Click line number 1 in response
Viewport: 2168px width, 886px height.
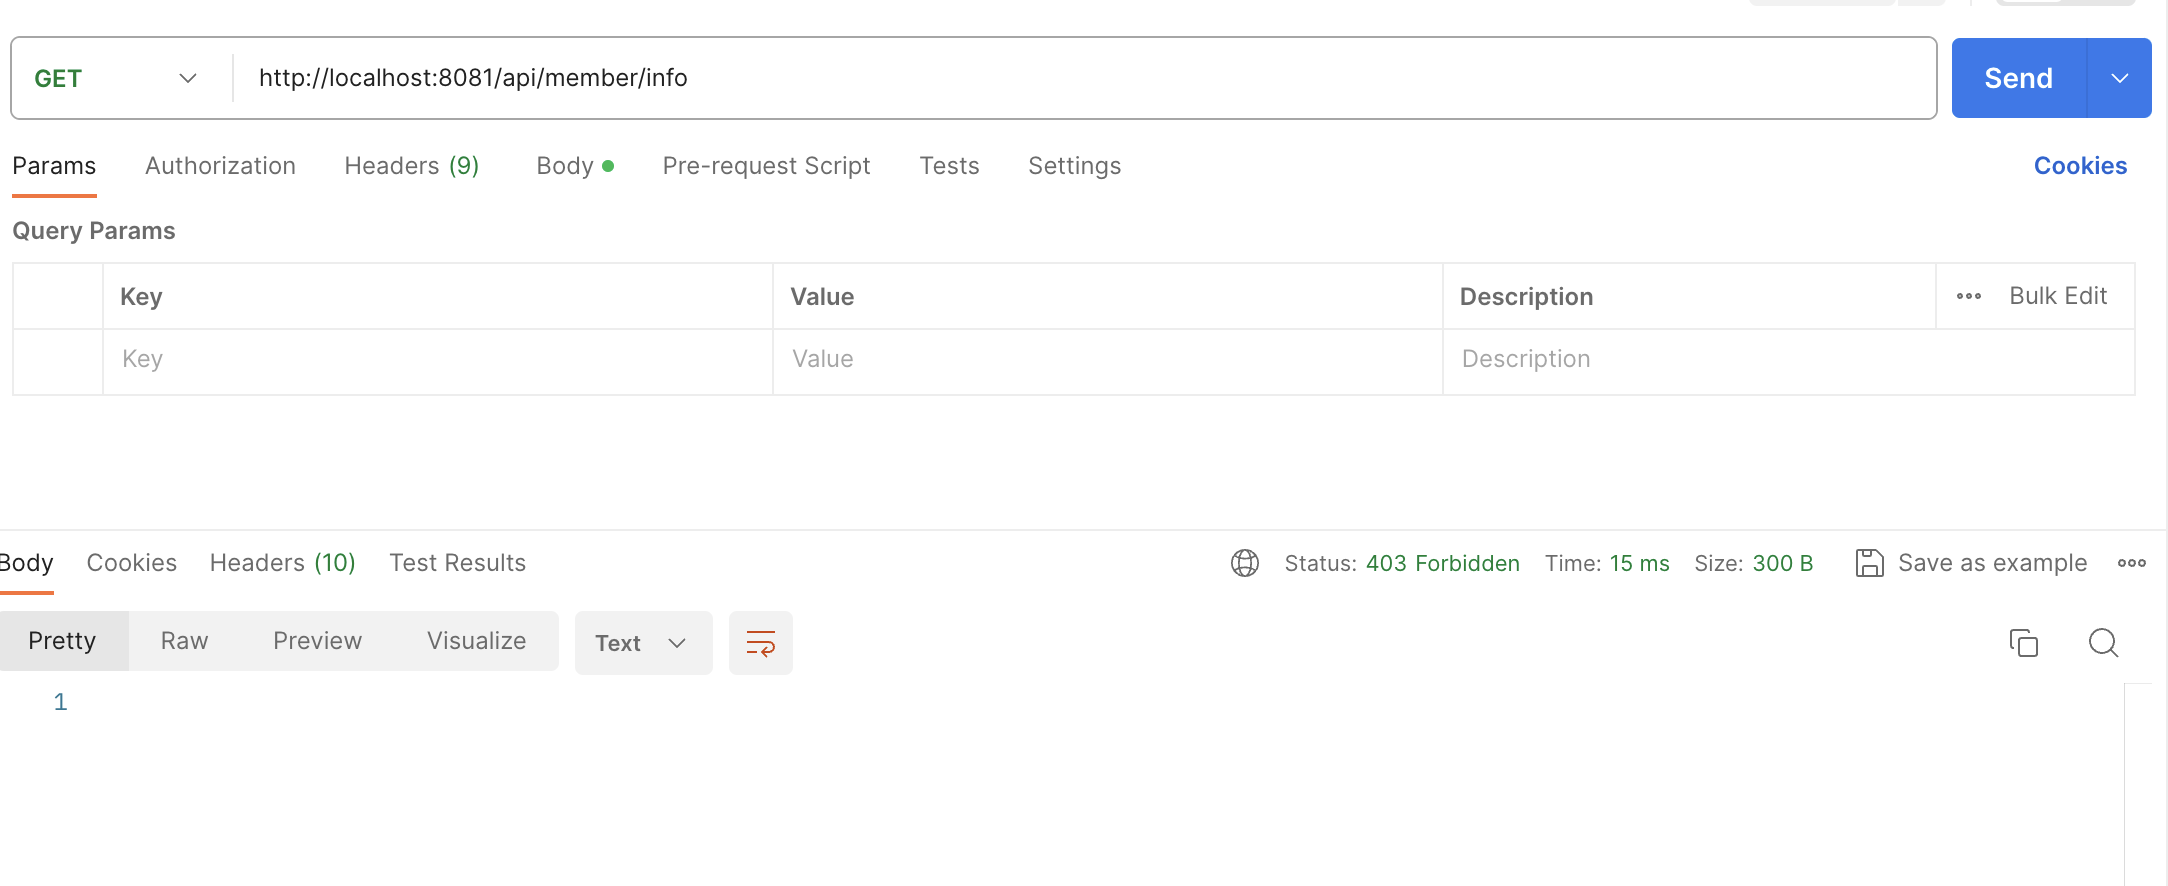[x=60, y=702]
